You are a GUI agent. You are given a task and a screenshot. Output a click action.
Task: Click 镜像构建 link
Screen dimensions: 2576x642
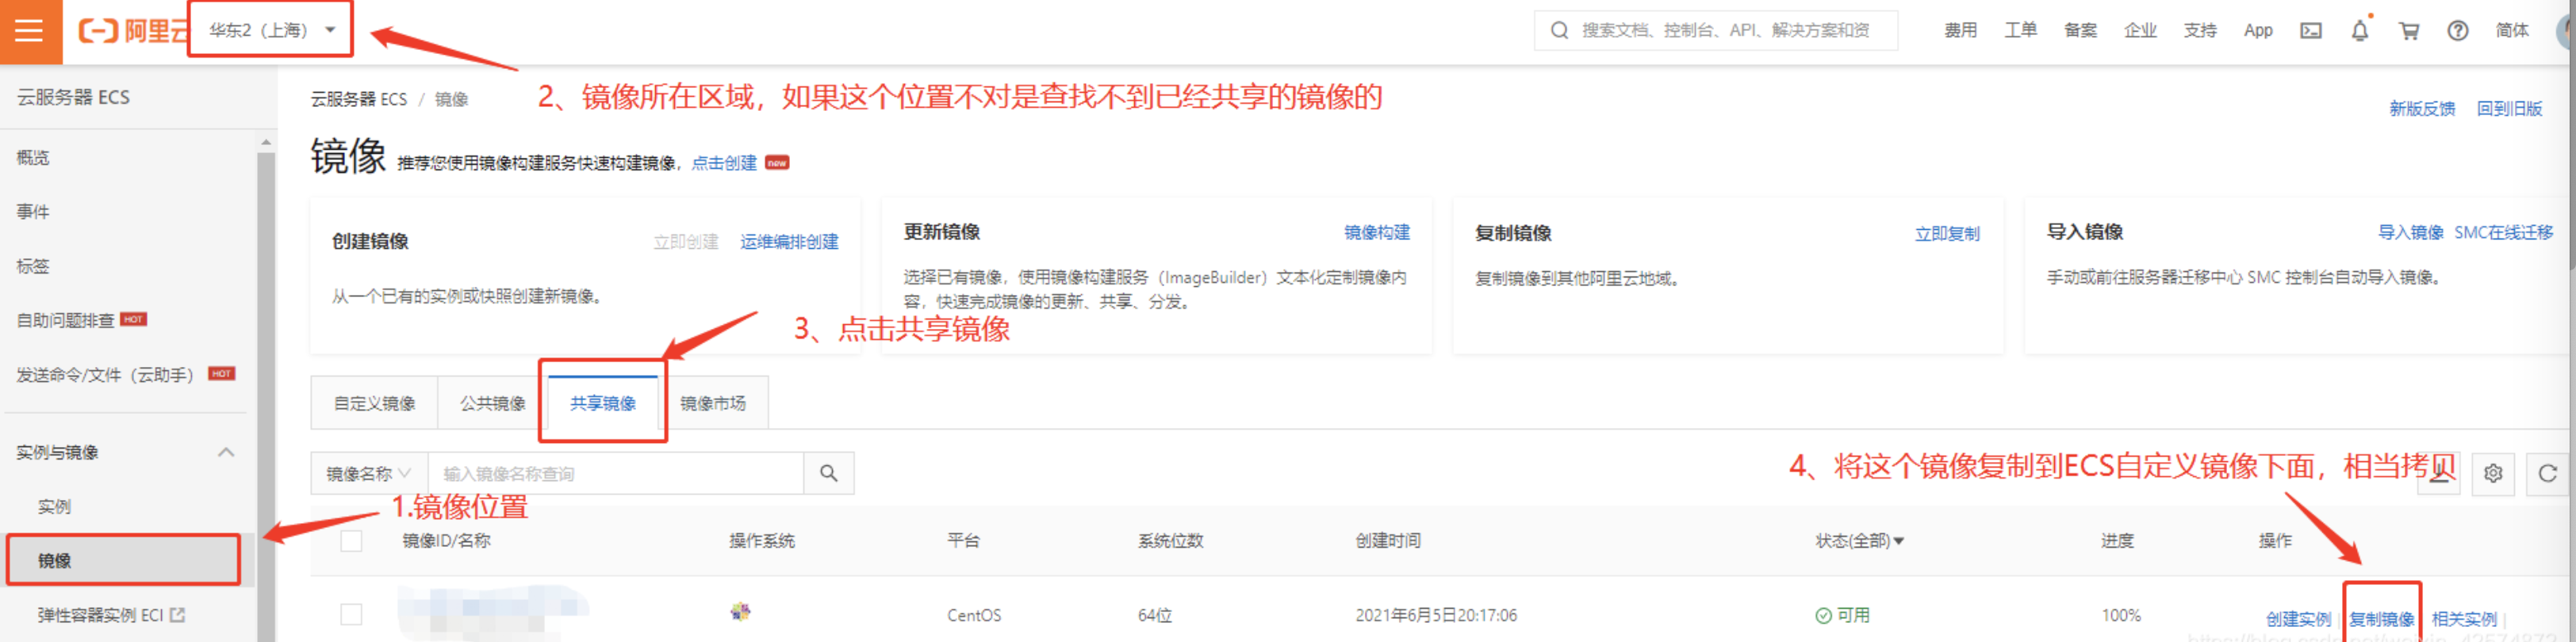click(x=1376, y=232)
